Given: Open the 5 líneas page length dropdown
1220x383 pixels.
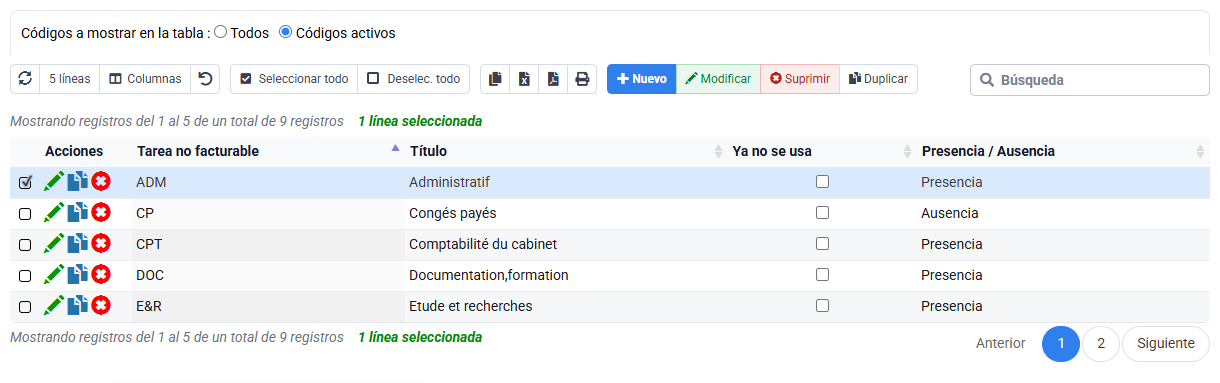Looking at the screenshot, I should pos(69,79).
